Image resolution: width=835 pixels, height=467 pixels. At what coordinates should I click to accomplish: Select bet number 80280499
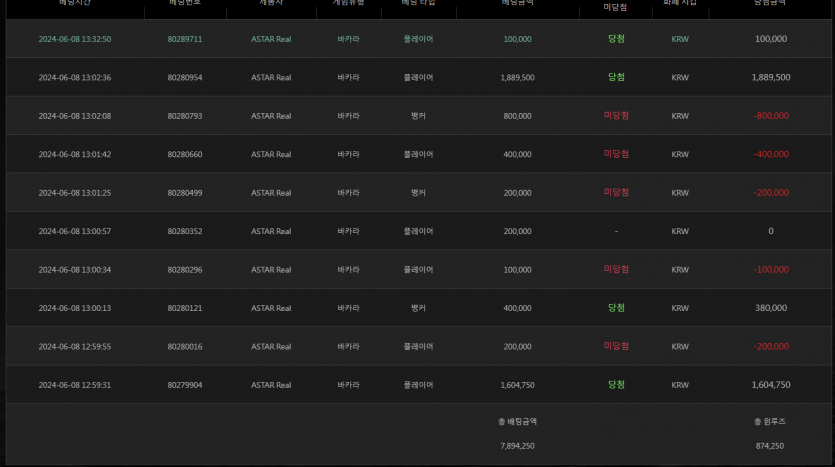pos(185,193)
